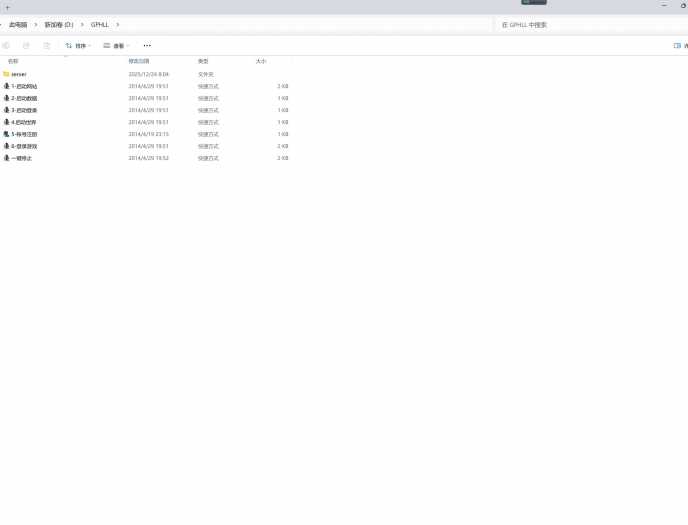Sort by 大小 column header
This screenshot has width=688, height=525.
(x=261, y=61)
